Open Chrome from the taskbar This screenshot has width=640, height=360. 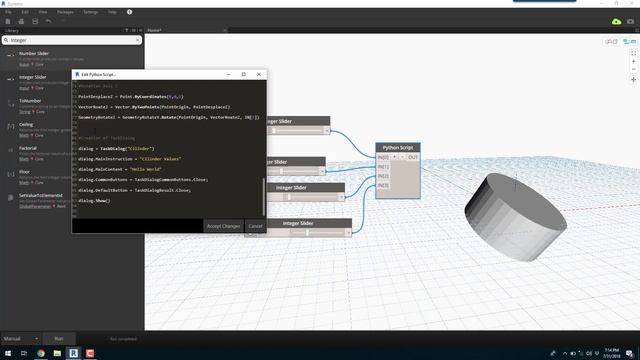41,353
